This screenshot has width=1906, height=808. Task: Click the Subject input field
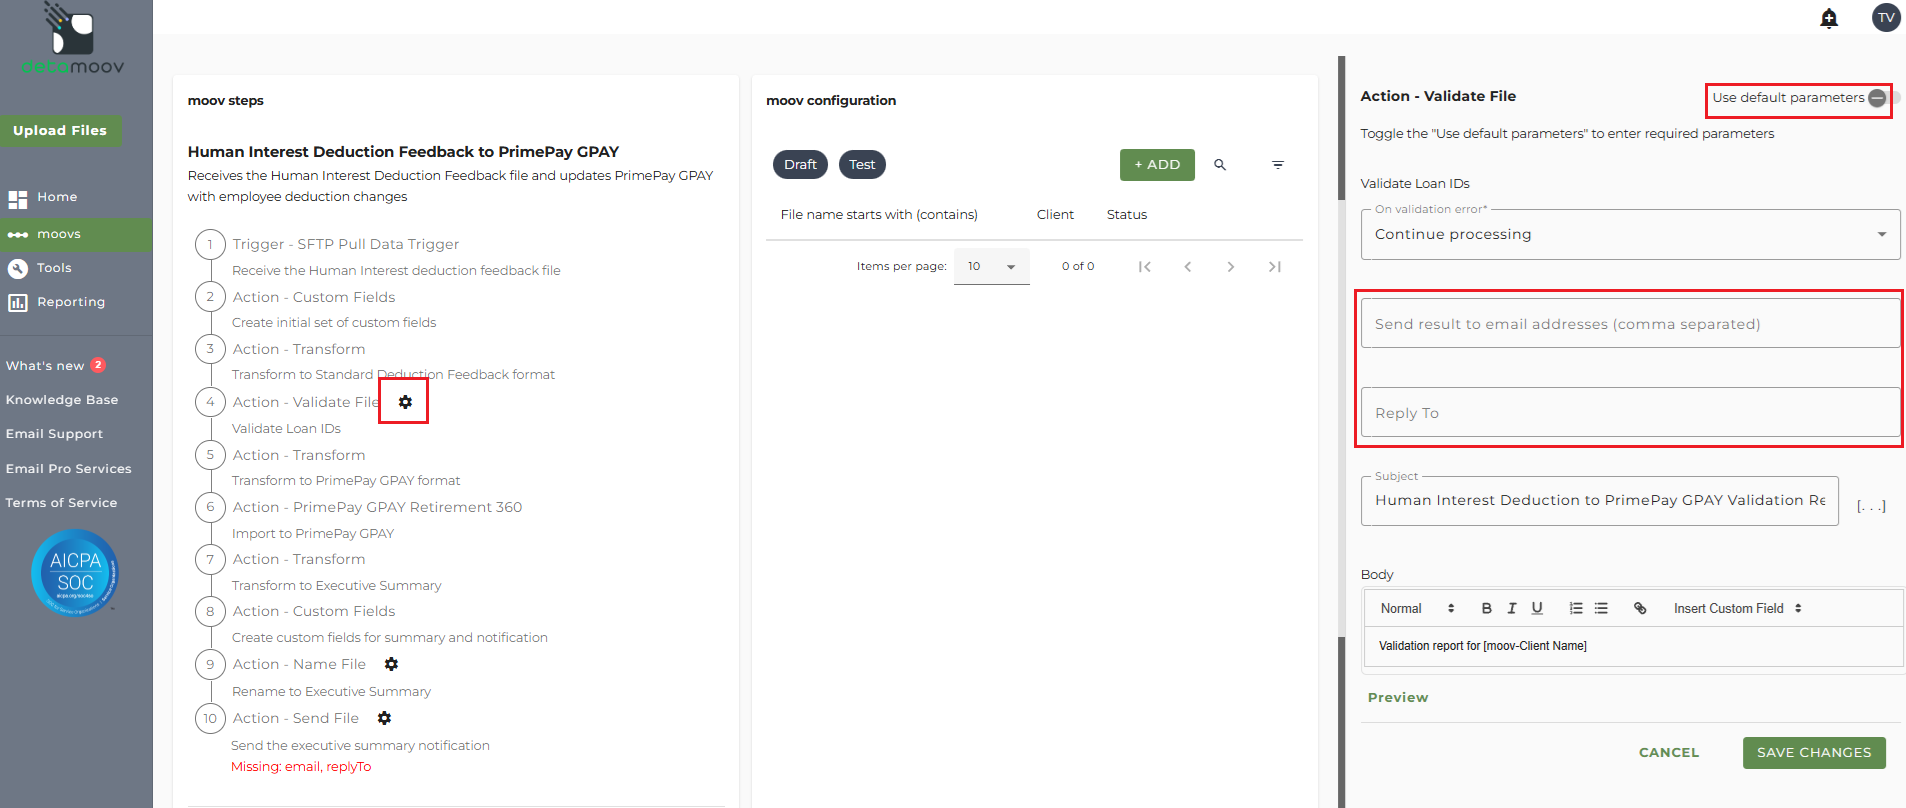click(1599, 501)
